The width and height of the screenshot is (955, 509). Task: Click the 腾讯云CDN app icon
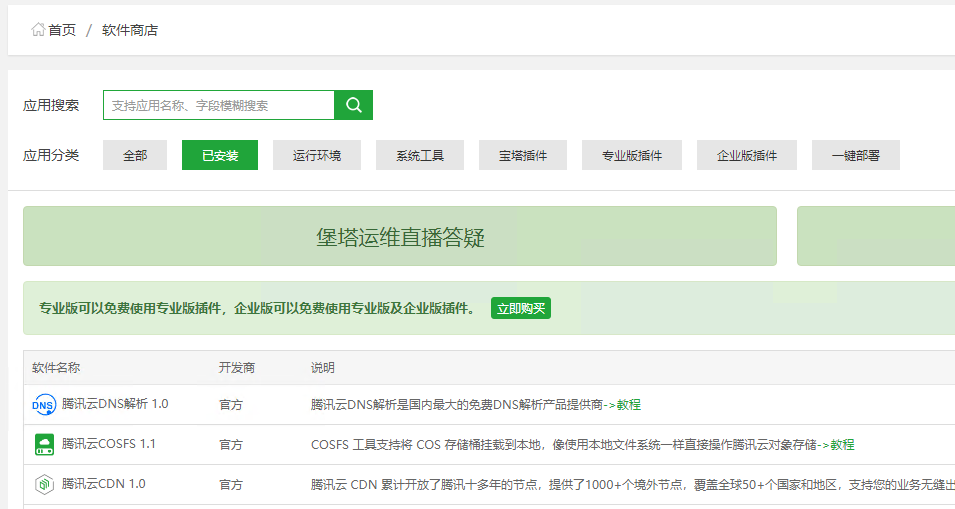pos(44,485)
